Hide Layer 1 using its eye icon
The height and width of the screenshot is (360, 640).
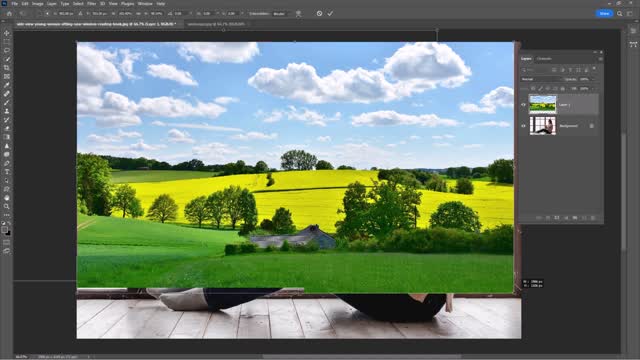[x=523, y=105]
